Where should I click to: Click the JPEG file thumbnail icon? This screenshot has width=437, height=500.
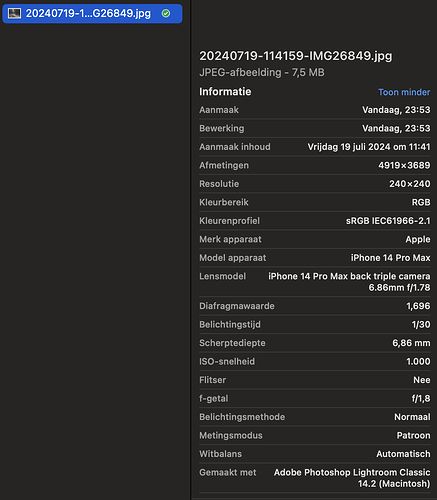click(14, 13)
